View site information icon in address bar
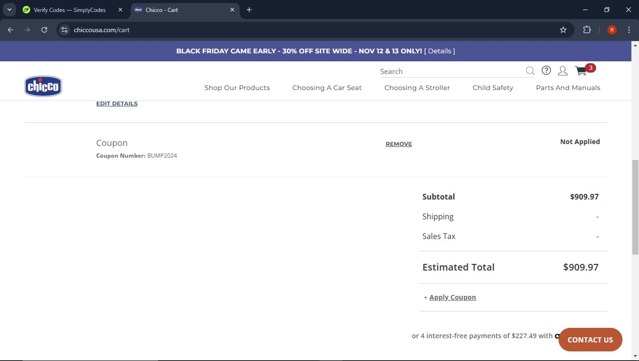 click(x=64, y=30)
